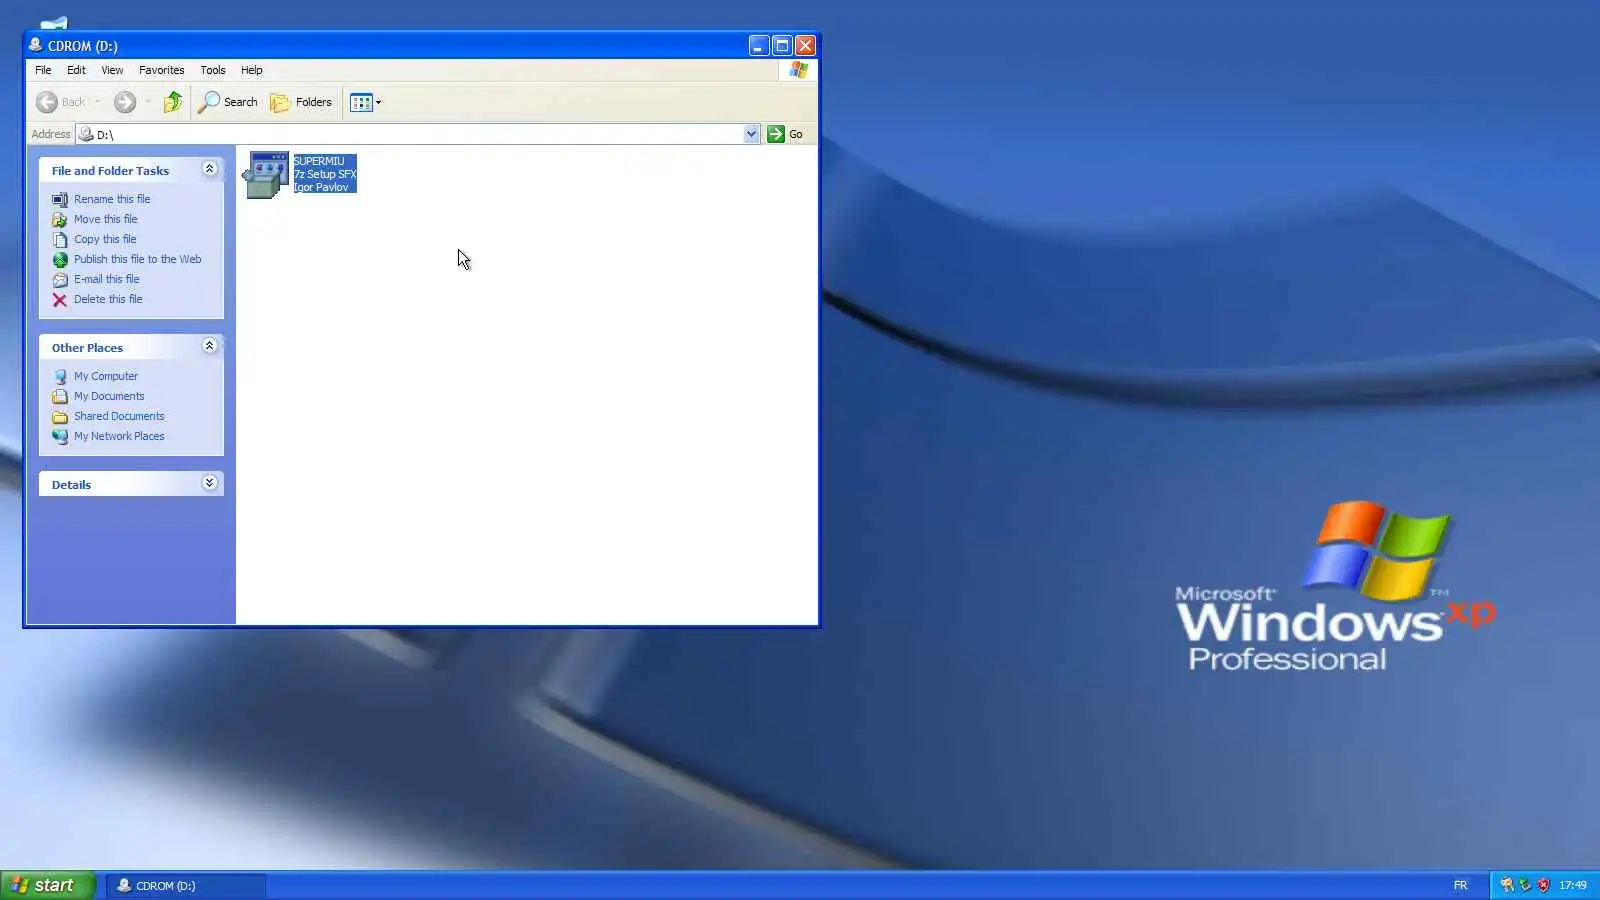Image resolution: width=1600 pixels, height=900 pixels.
Task: Click the red Delete X icon
Action: click(60, 299)
